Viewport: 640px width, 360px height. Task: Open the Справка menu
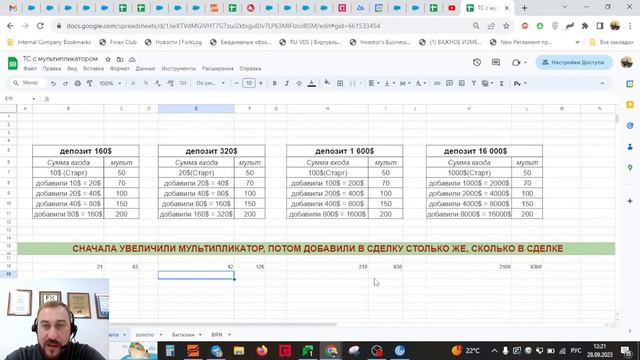[x=250, y=69]
